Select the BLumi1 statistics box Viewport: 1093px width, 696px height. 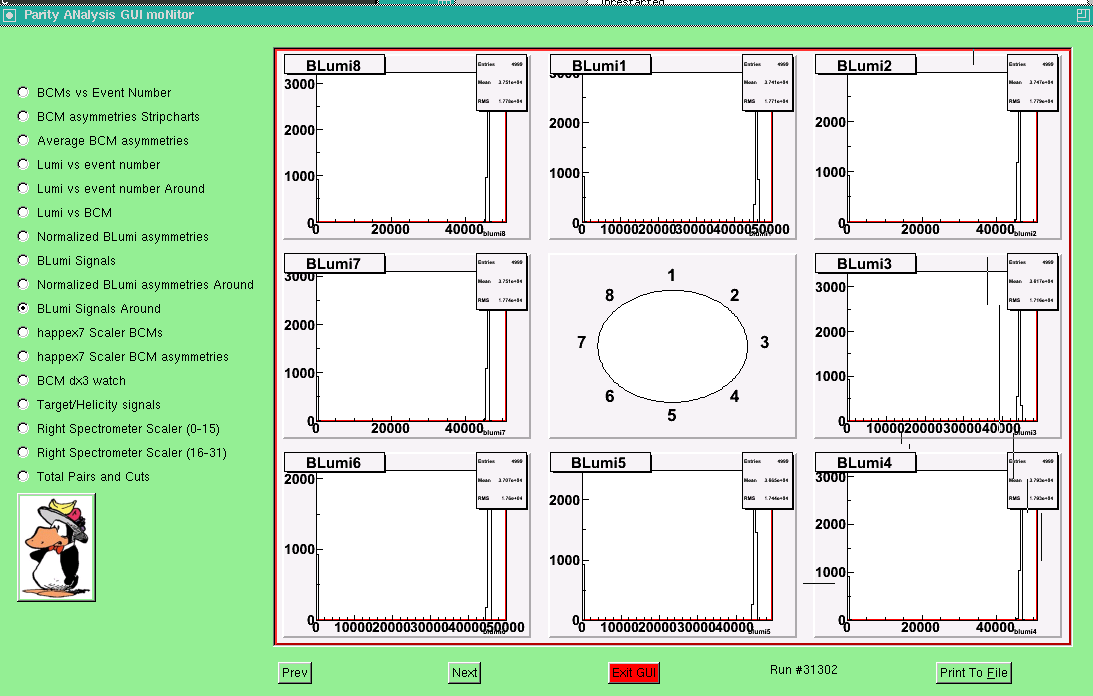767,83
